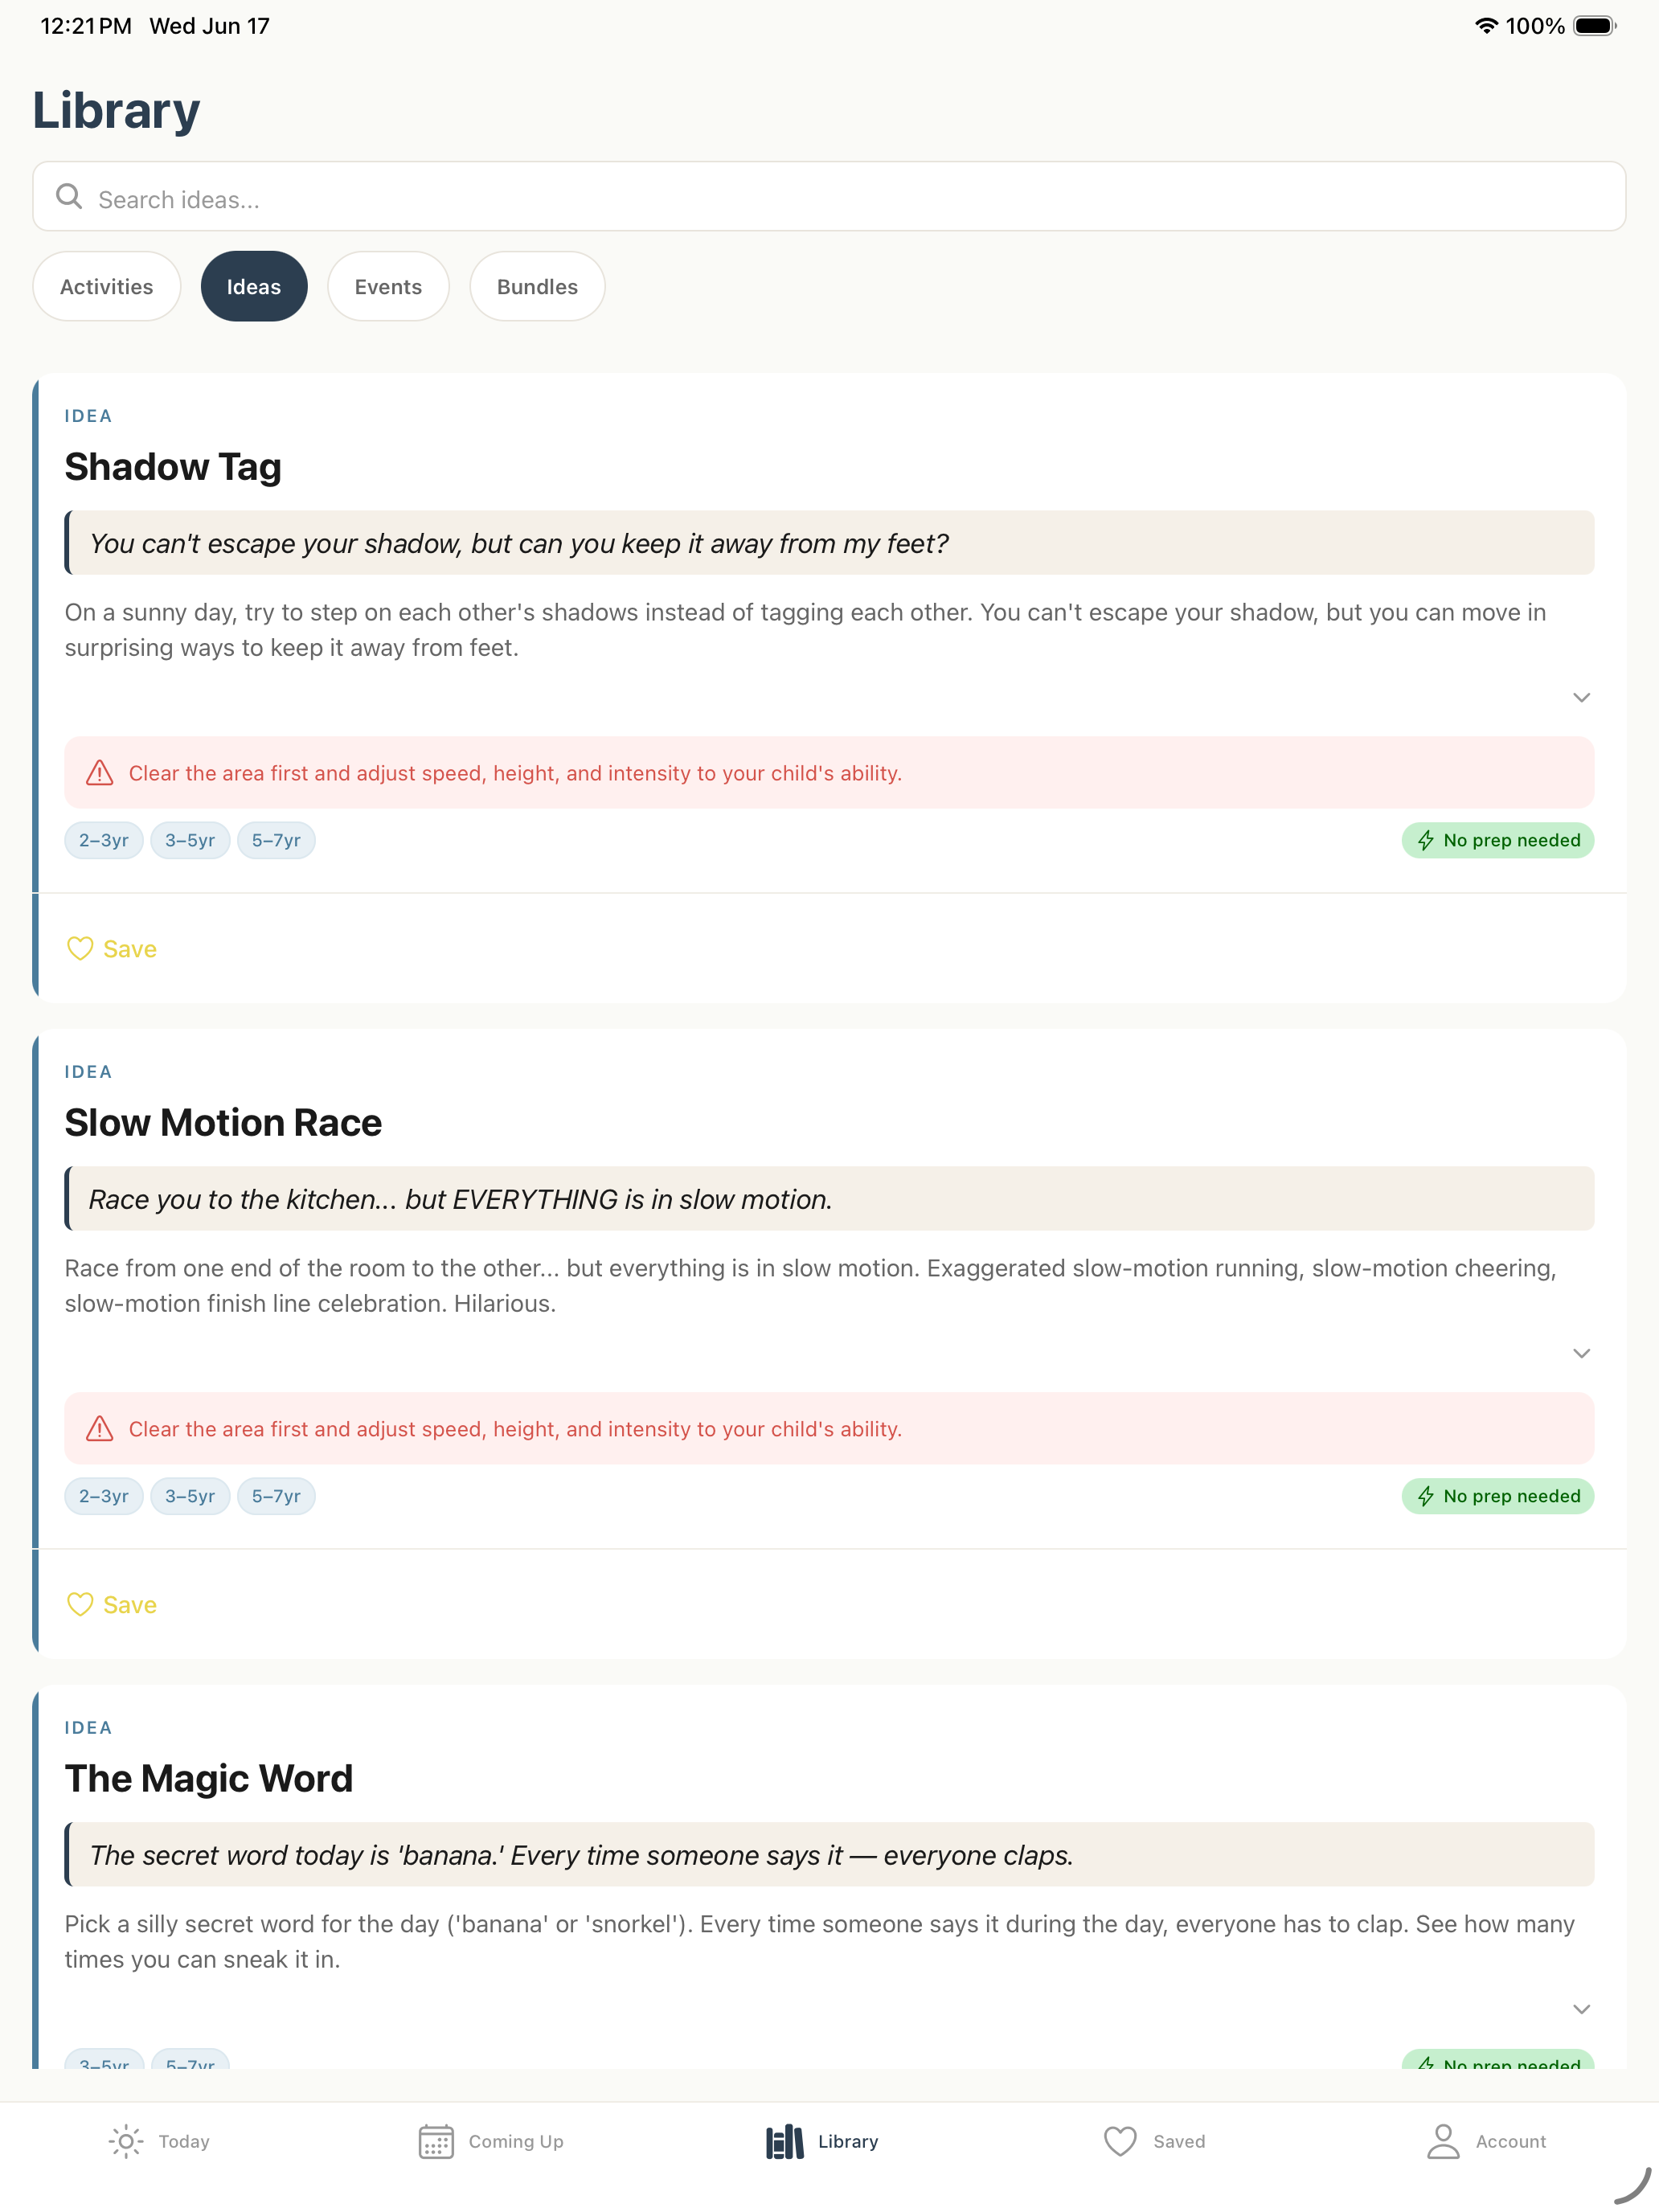Open The Magic Word title
The width and height of the screenshot is (1659, 2212).
point(209,1779)
